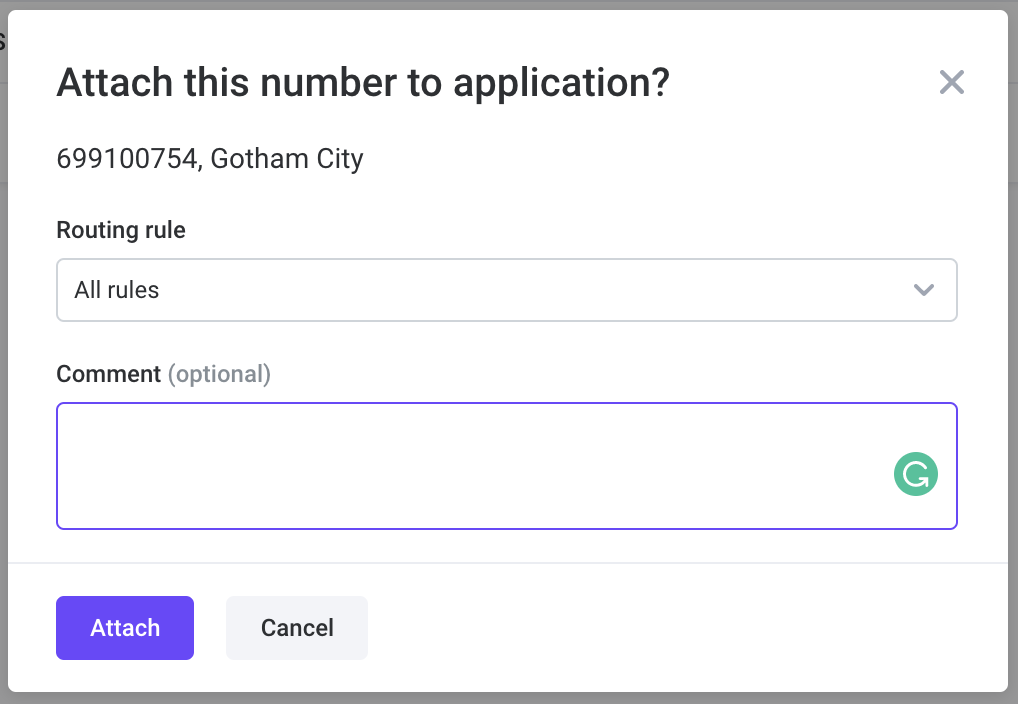Confirm with the purple Attach button
Screen dimensions: 1018x704
point(125,628)
